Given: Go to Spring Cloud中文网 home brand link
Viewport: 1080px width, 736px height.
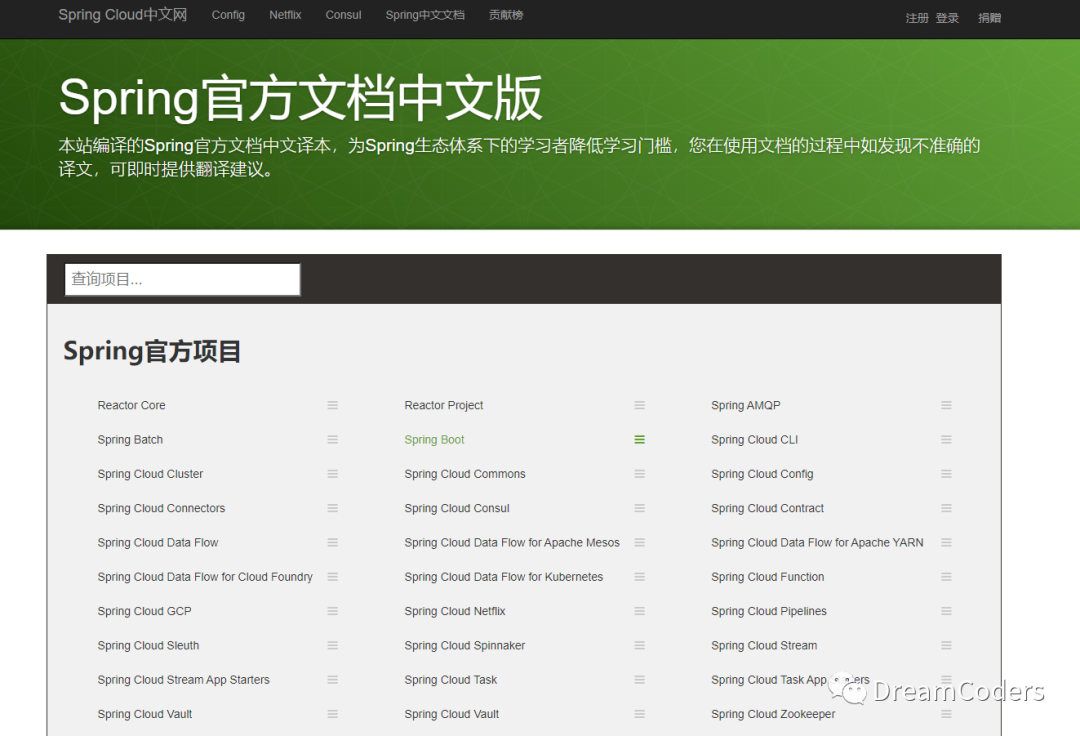Looking at the screenshot, I should (x=123, y=15).
